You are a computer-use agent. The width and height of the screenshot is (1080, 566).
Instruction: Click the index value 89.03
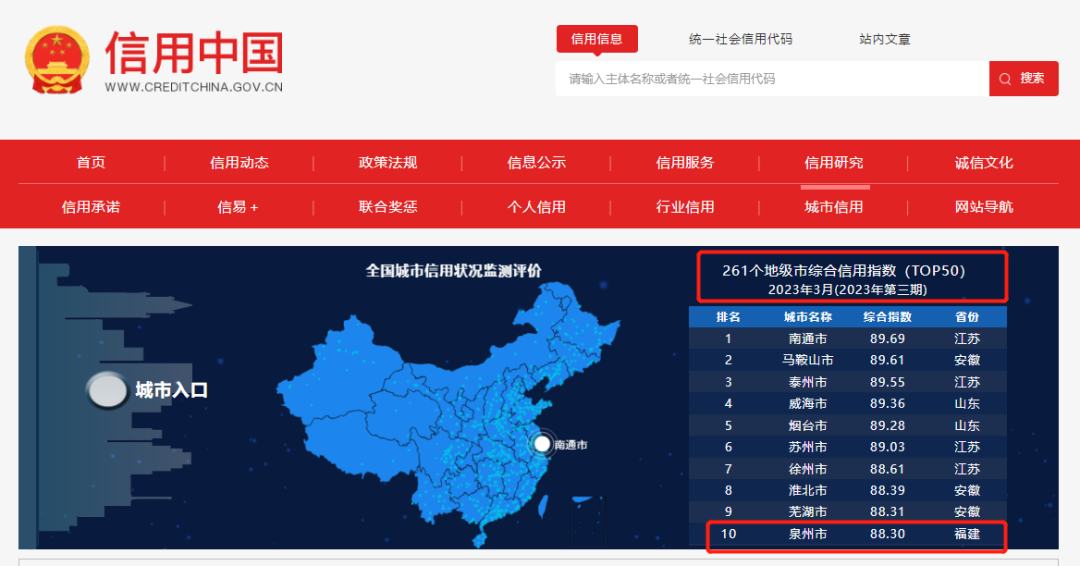tap(887, 447)
